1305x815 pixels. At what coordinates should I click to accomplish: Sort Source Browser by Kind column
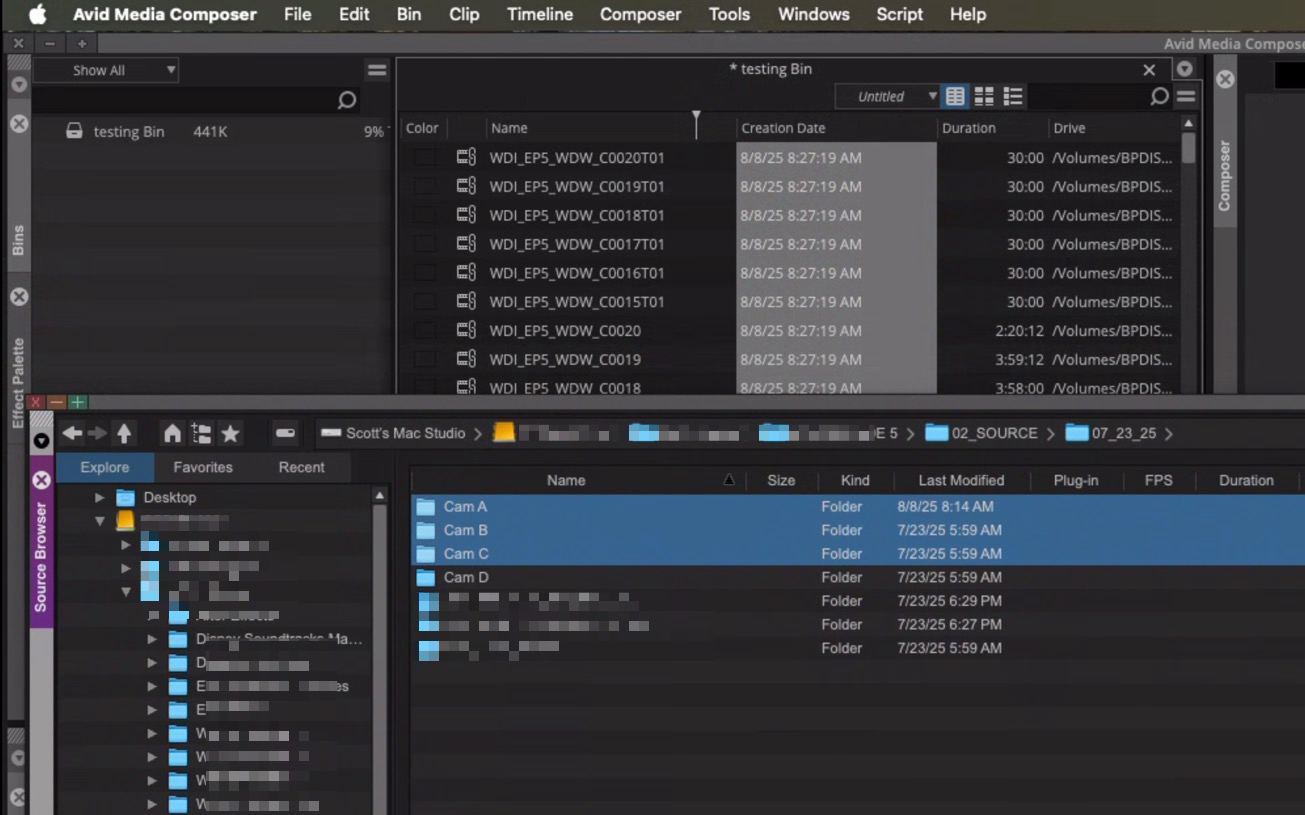(854, 481)
